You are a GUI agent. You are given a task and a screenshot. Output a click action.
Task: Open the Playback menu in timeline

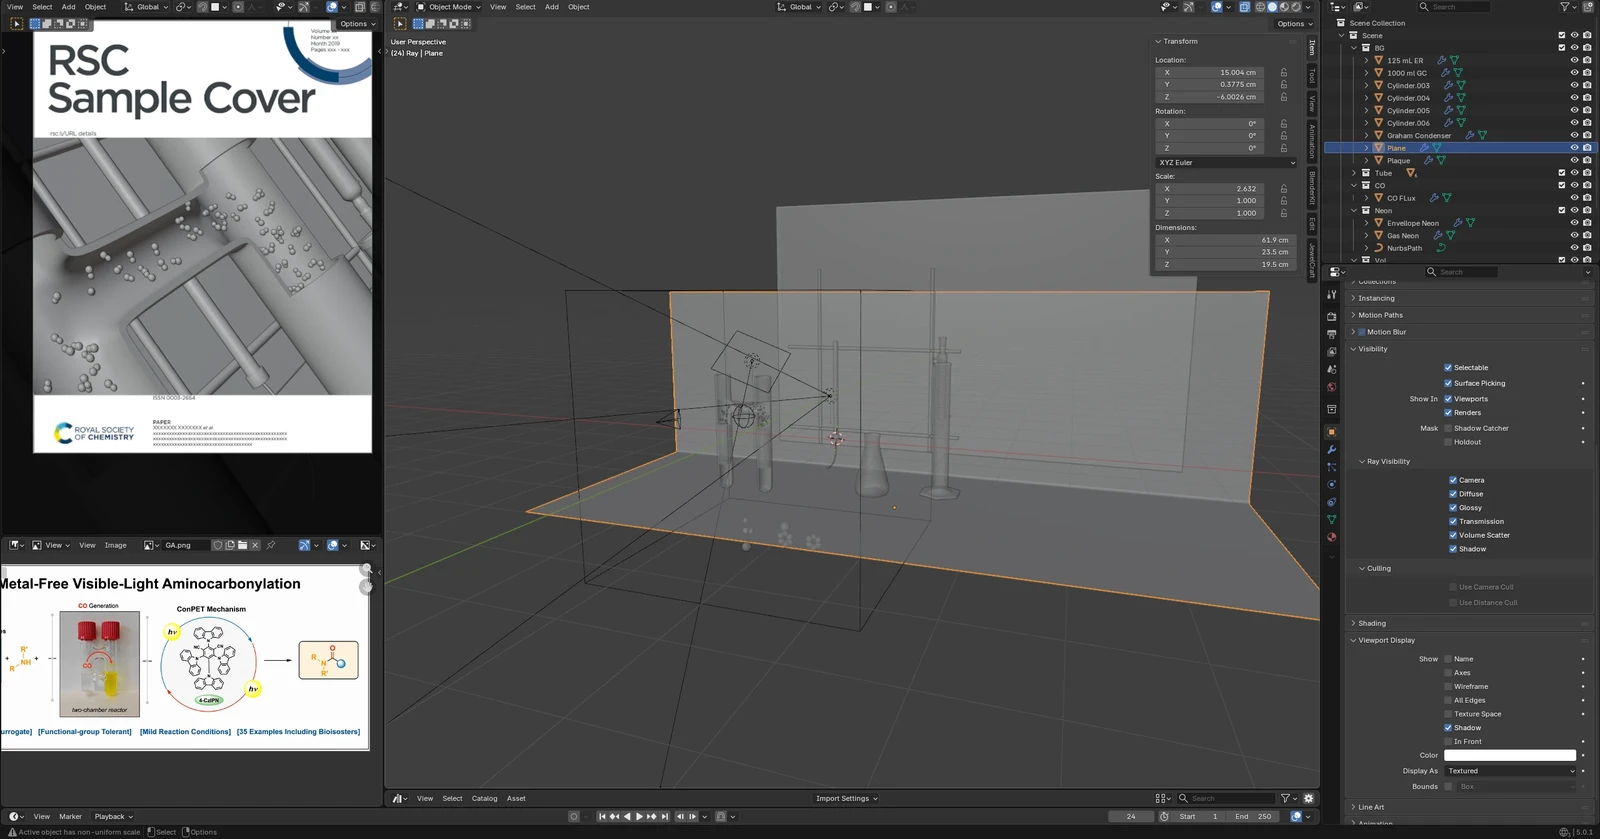tap(113, 816)
